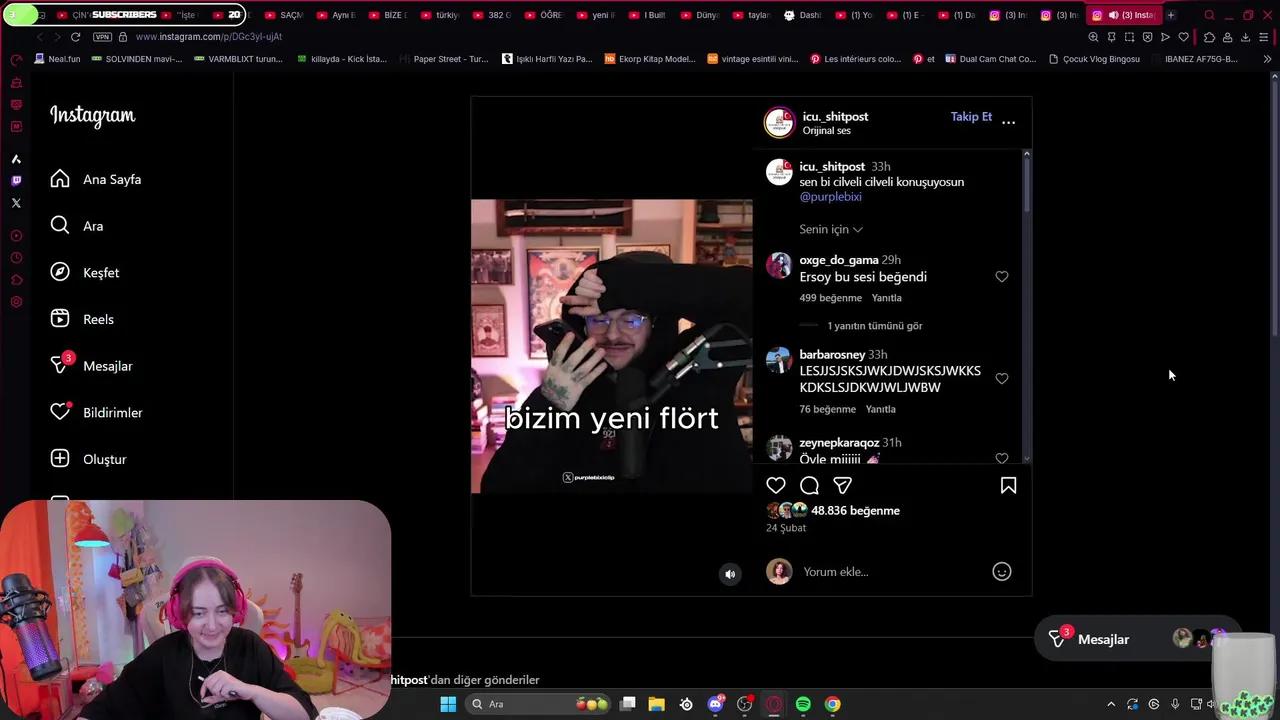The width and height of the screenshot is (1280, 720).
Task: Switch to the 'taylan' YouTube tab
Action: pyautogui.click(x=751, y=15)
